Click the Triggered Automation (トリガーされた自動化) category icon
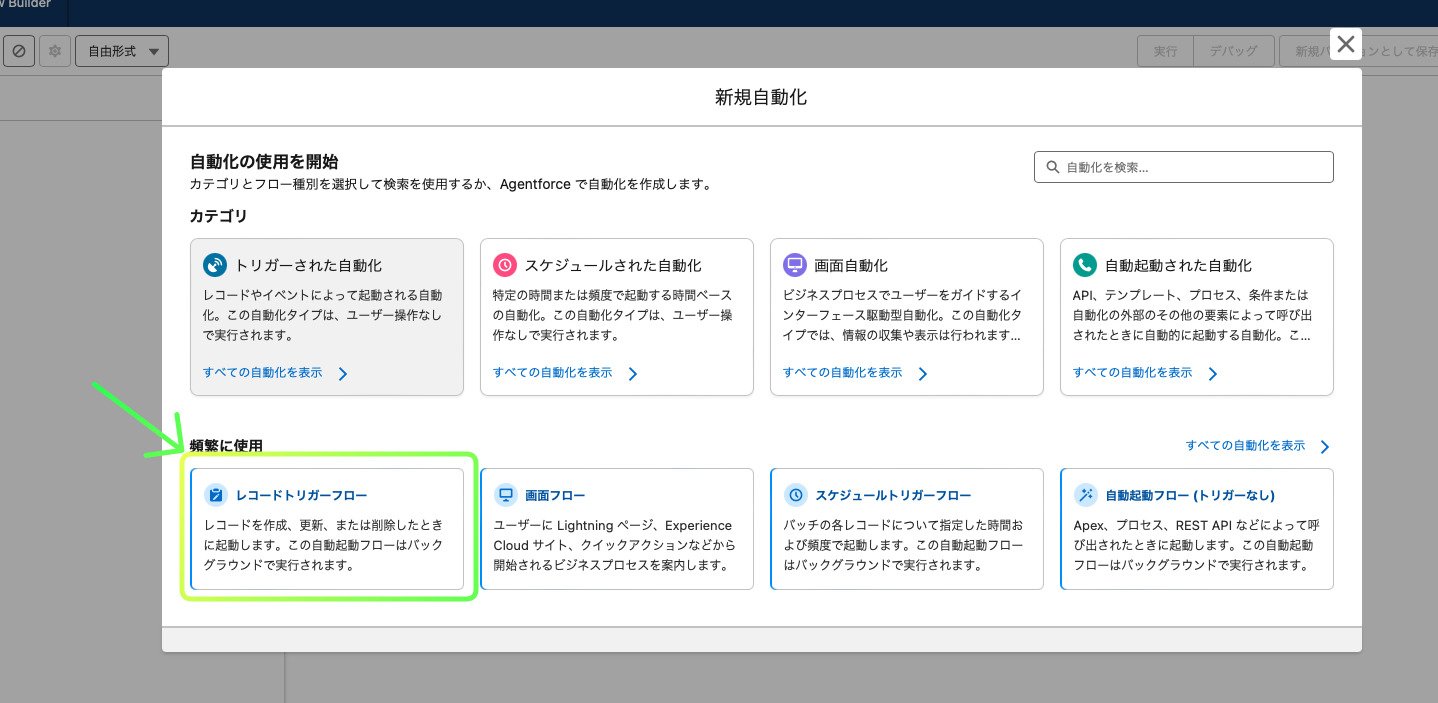Screen dimensions: 1438x703 click(x=215, y=265)
